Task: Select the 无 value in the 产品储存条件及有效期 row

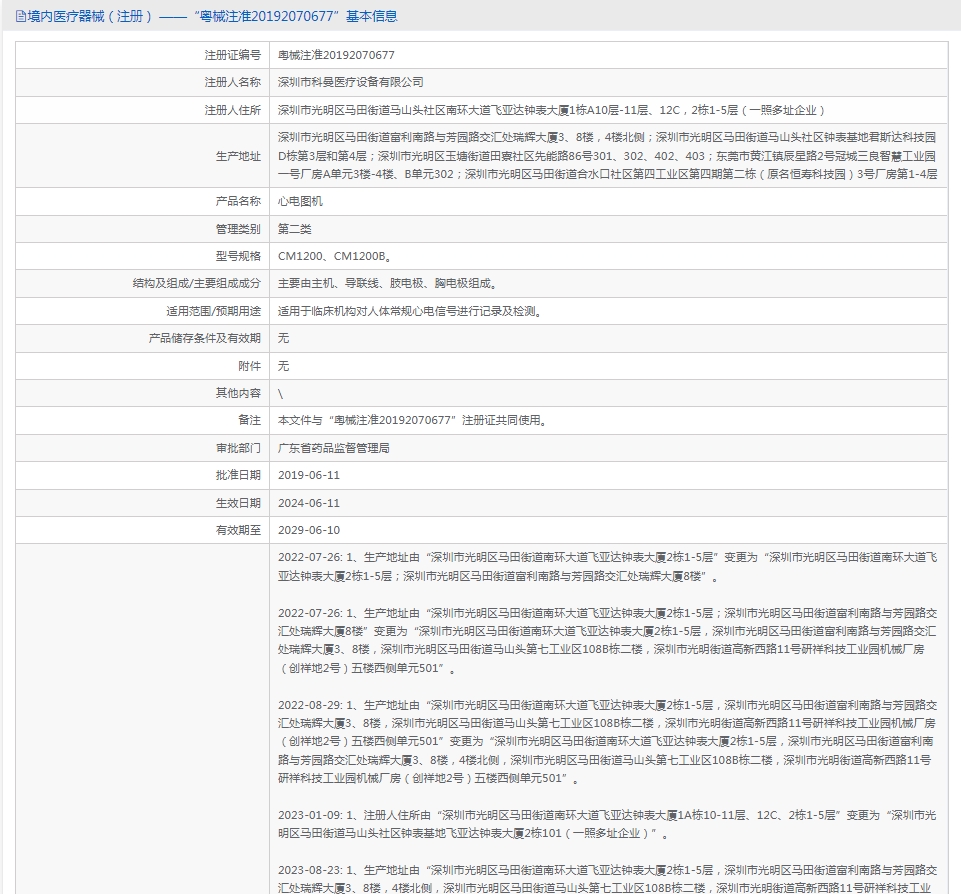Action: point(283,338)
